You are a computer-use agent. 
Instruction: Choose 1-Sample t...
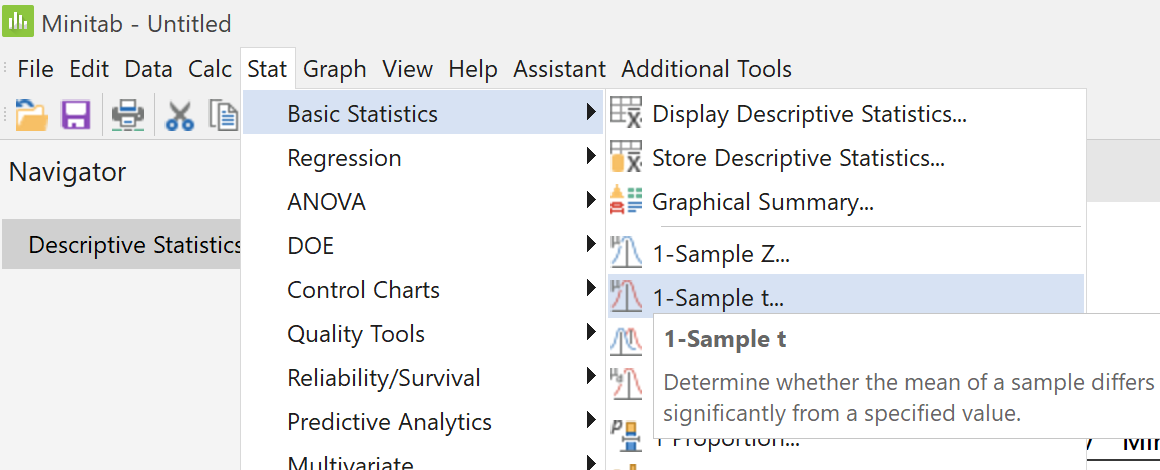point(846,297)
